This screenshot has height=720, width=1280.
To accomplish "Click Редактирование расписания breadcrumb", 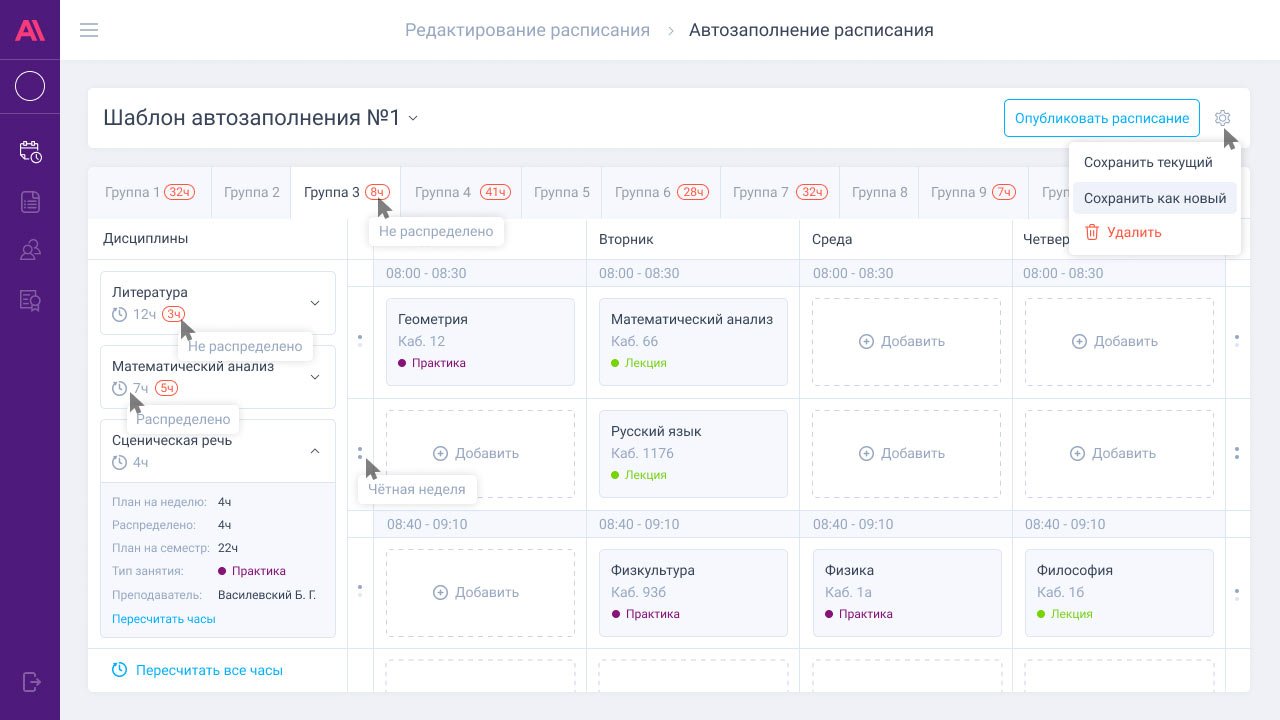I will click(527, 30).
